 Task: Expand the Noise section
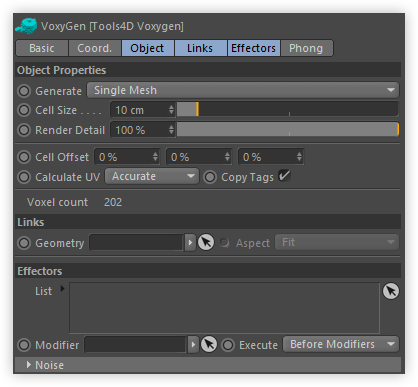(29, 365)
